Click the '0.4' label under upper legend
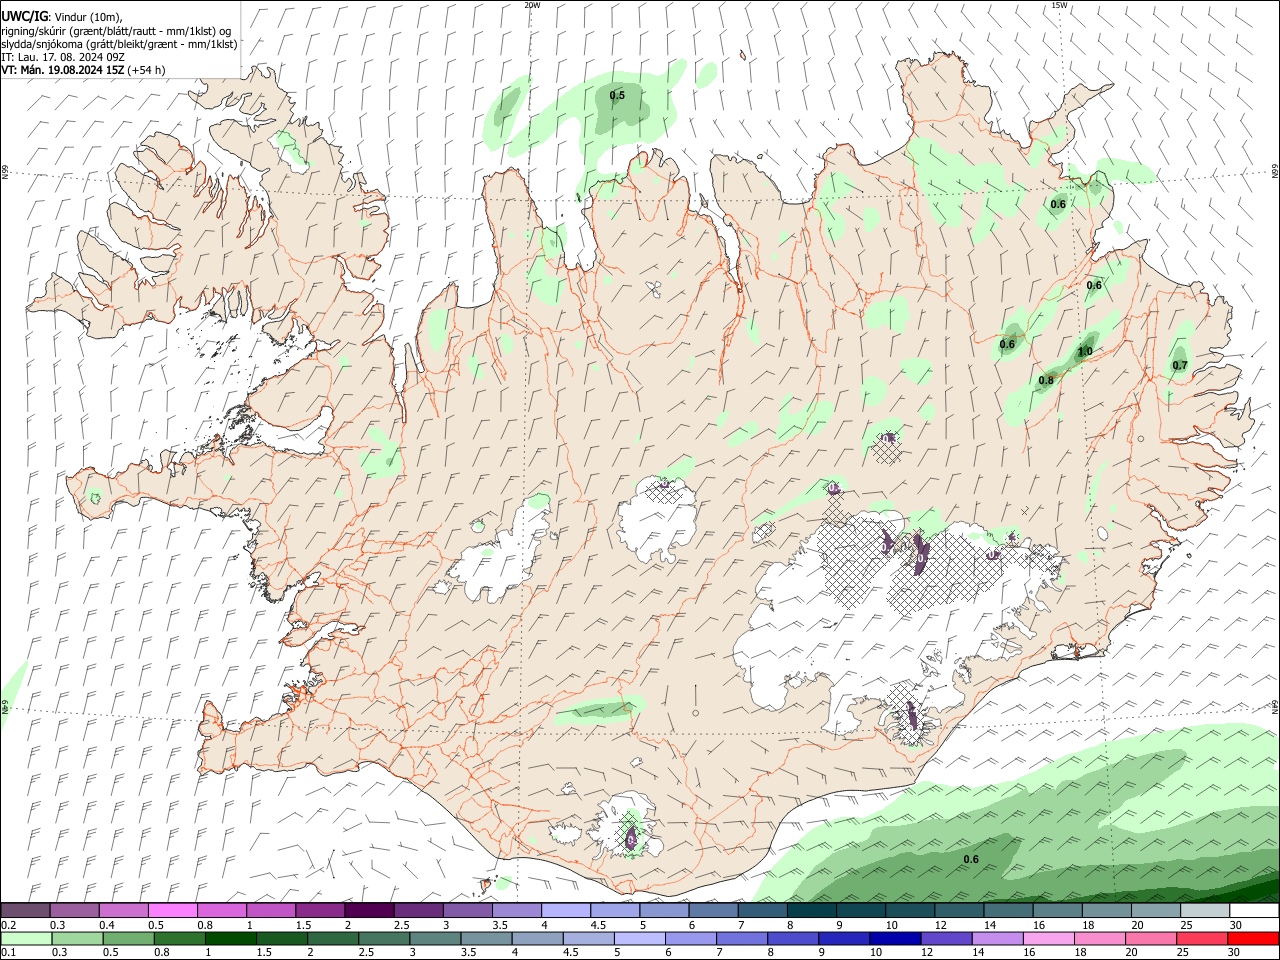The width and height of the screenshot is (1280, 960). coord(107,925)
